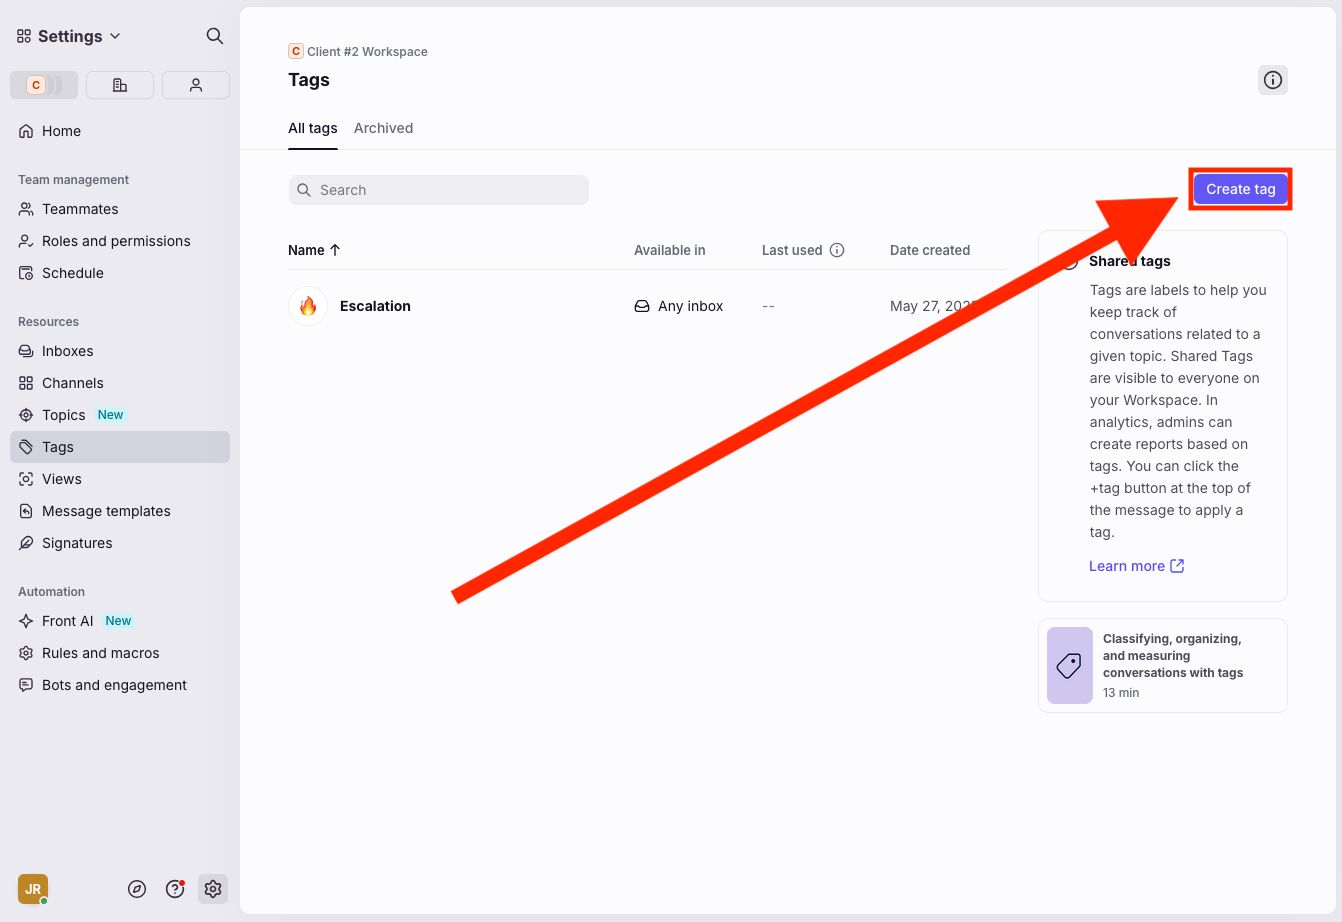This screenshot has height=922, width=1342.
Task: Open tags tutorial video card
Action: coord(1162,665)
